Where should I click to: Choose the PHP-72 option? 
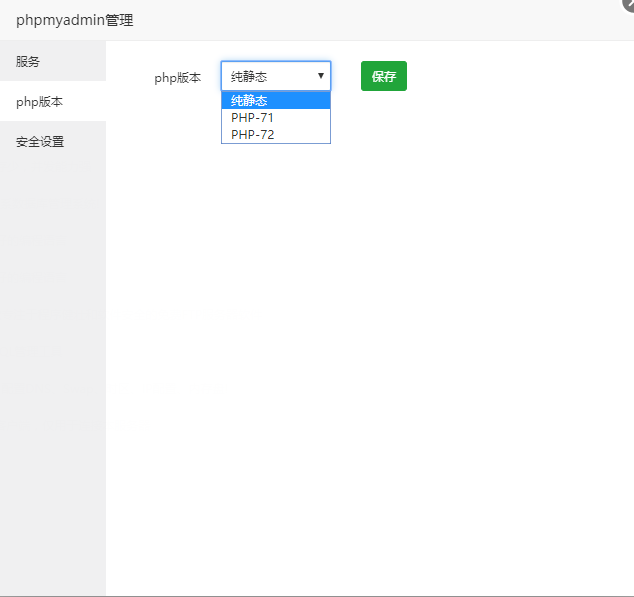coord(276,135)
